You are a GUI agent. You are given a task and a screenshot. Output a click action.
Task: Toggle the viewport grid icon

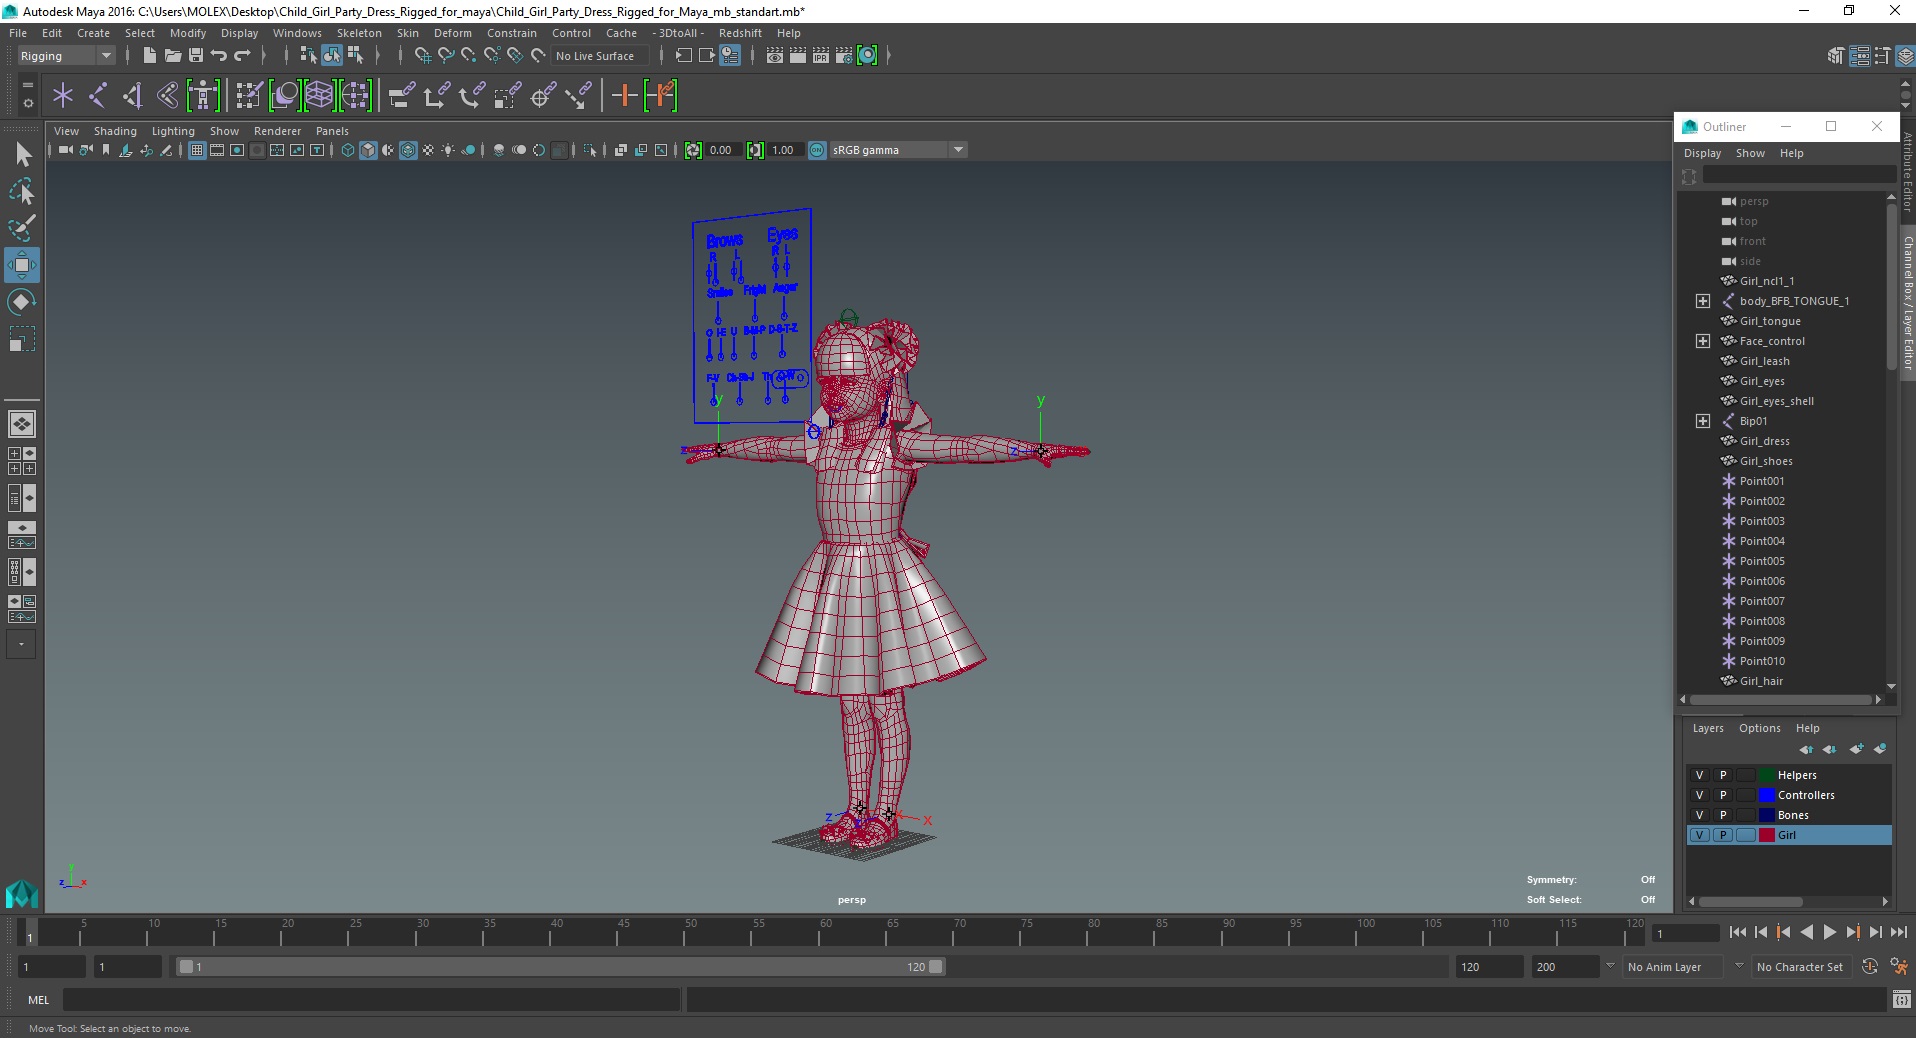click(x=197, y=150)
